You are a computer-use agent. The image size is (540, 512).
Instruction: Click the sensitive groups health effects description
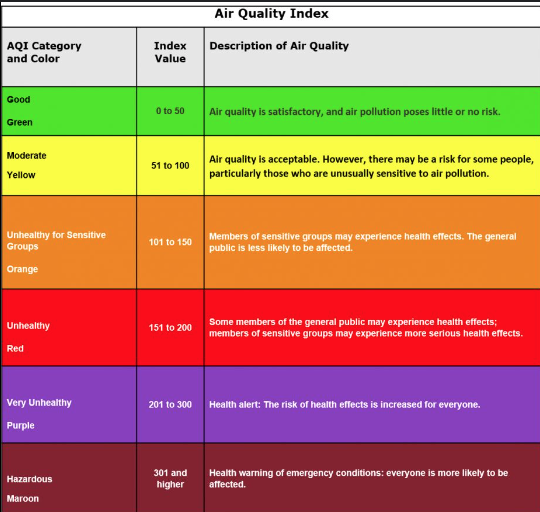363,242
